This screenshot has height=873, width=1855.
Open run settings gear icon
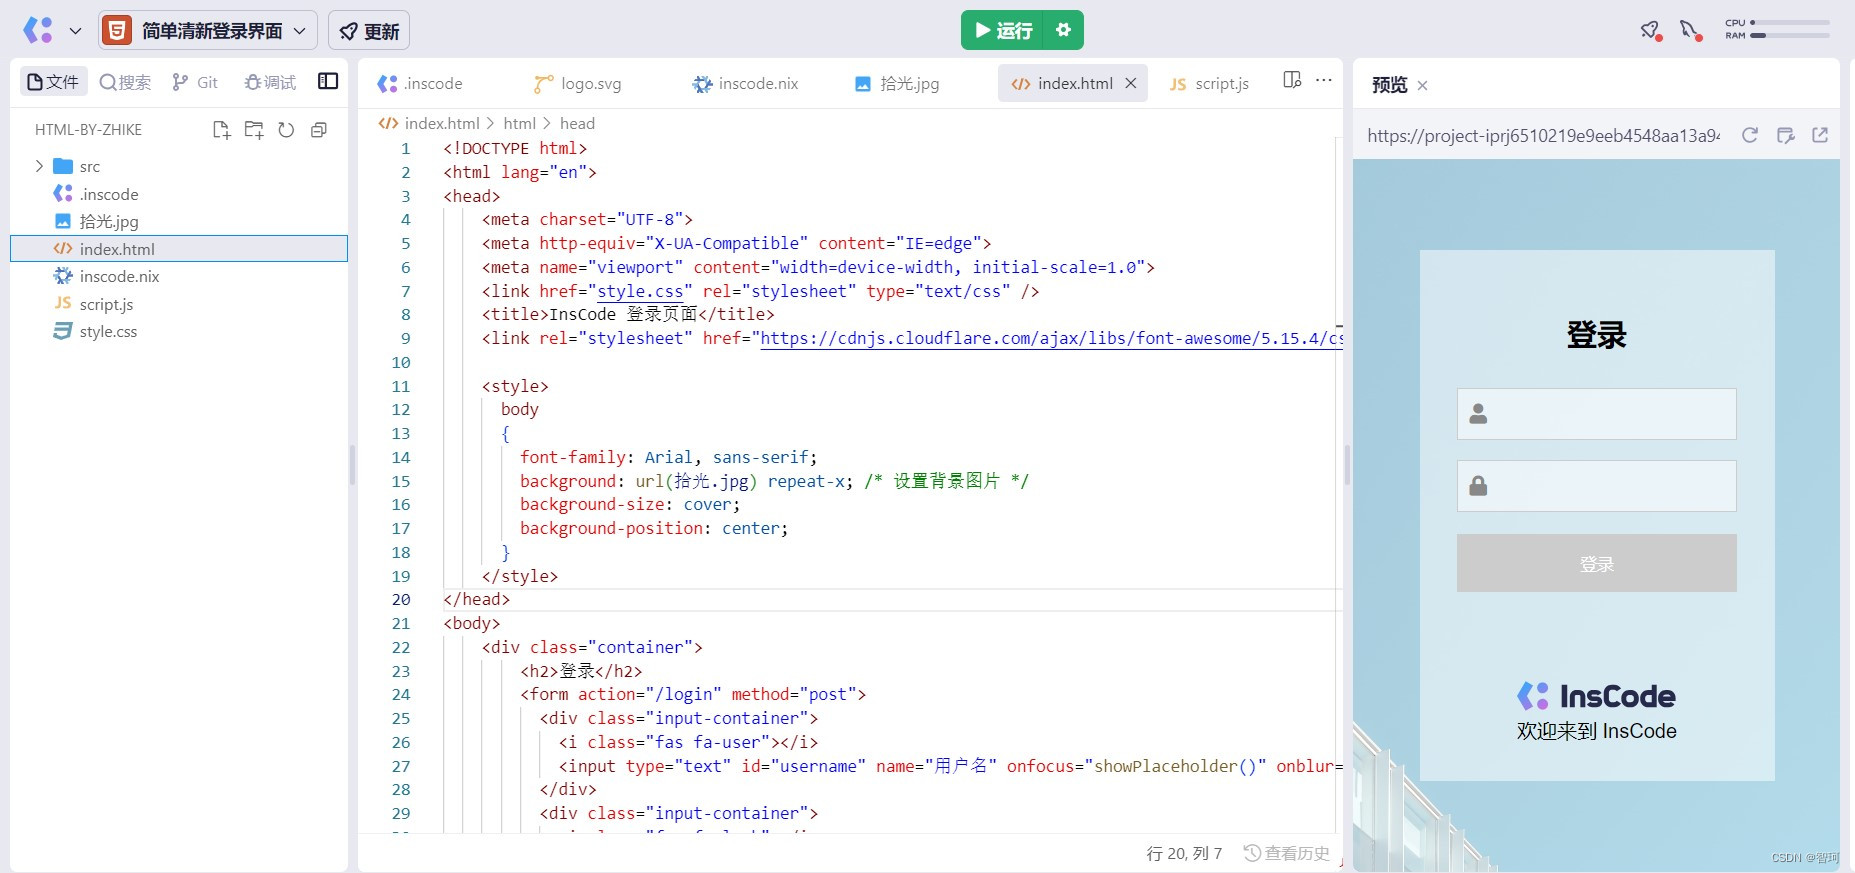(1064, 30)
